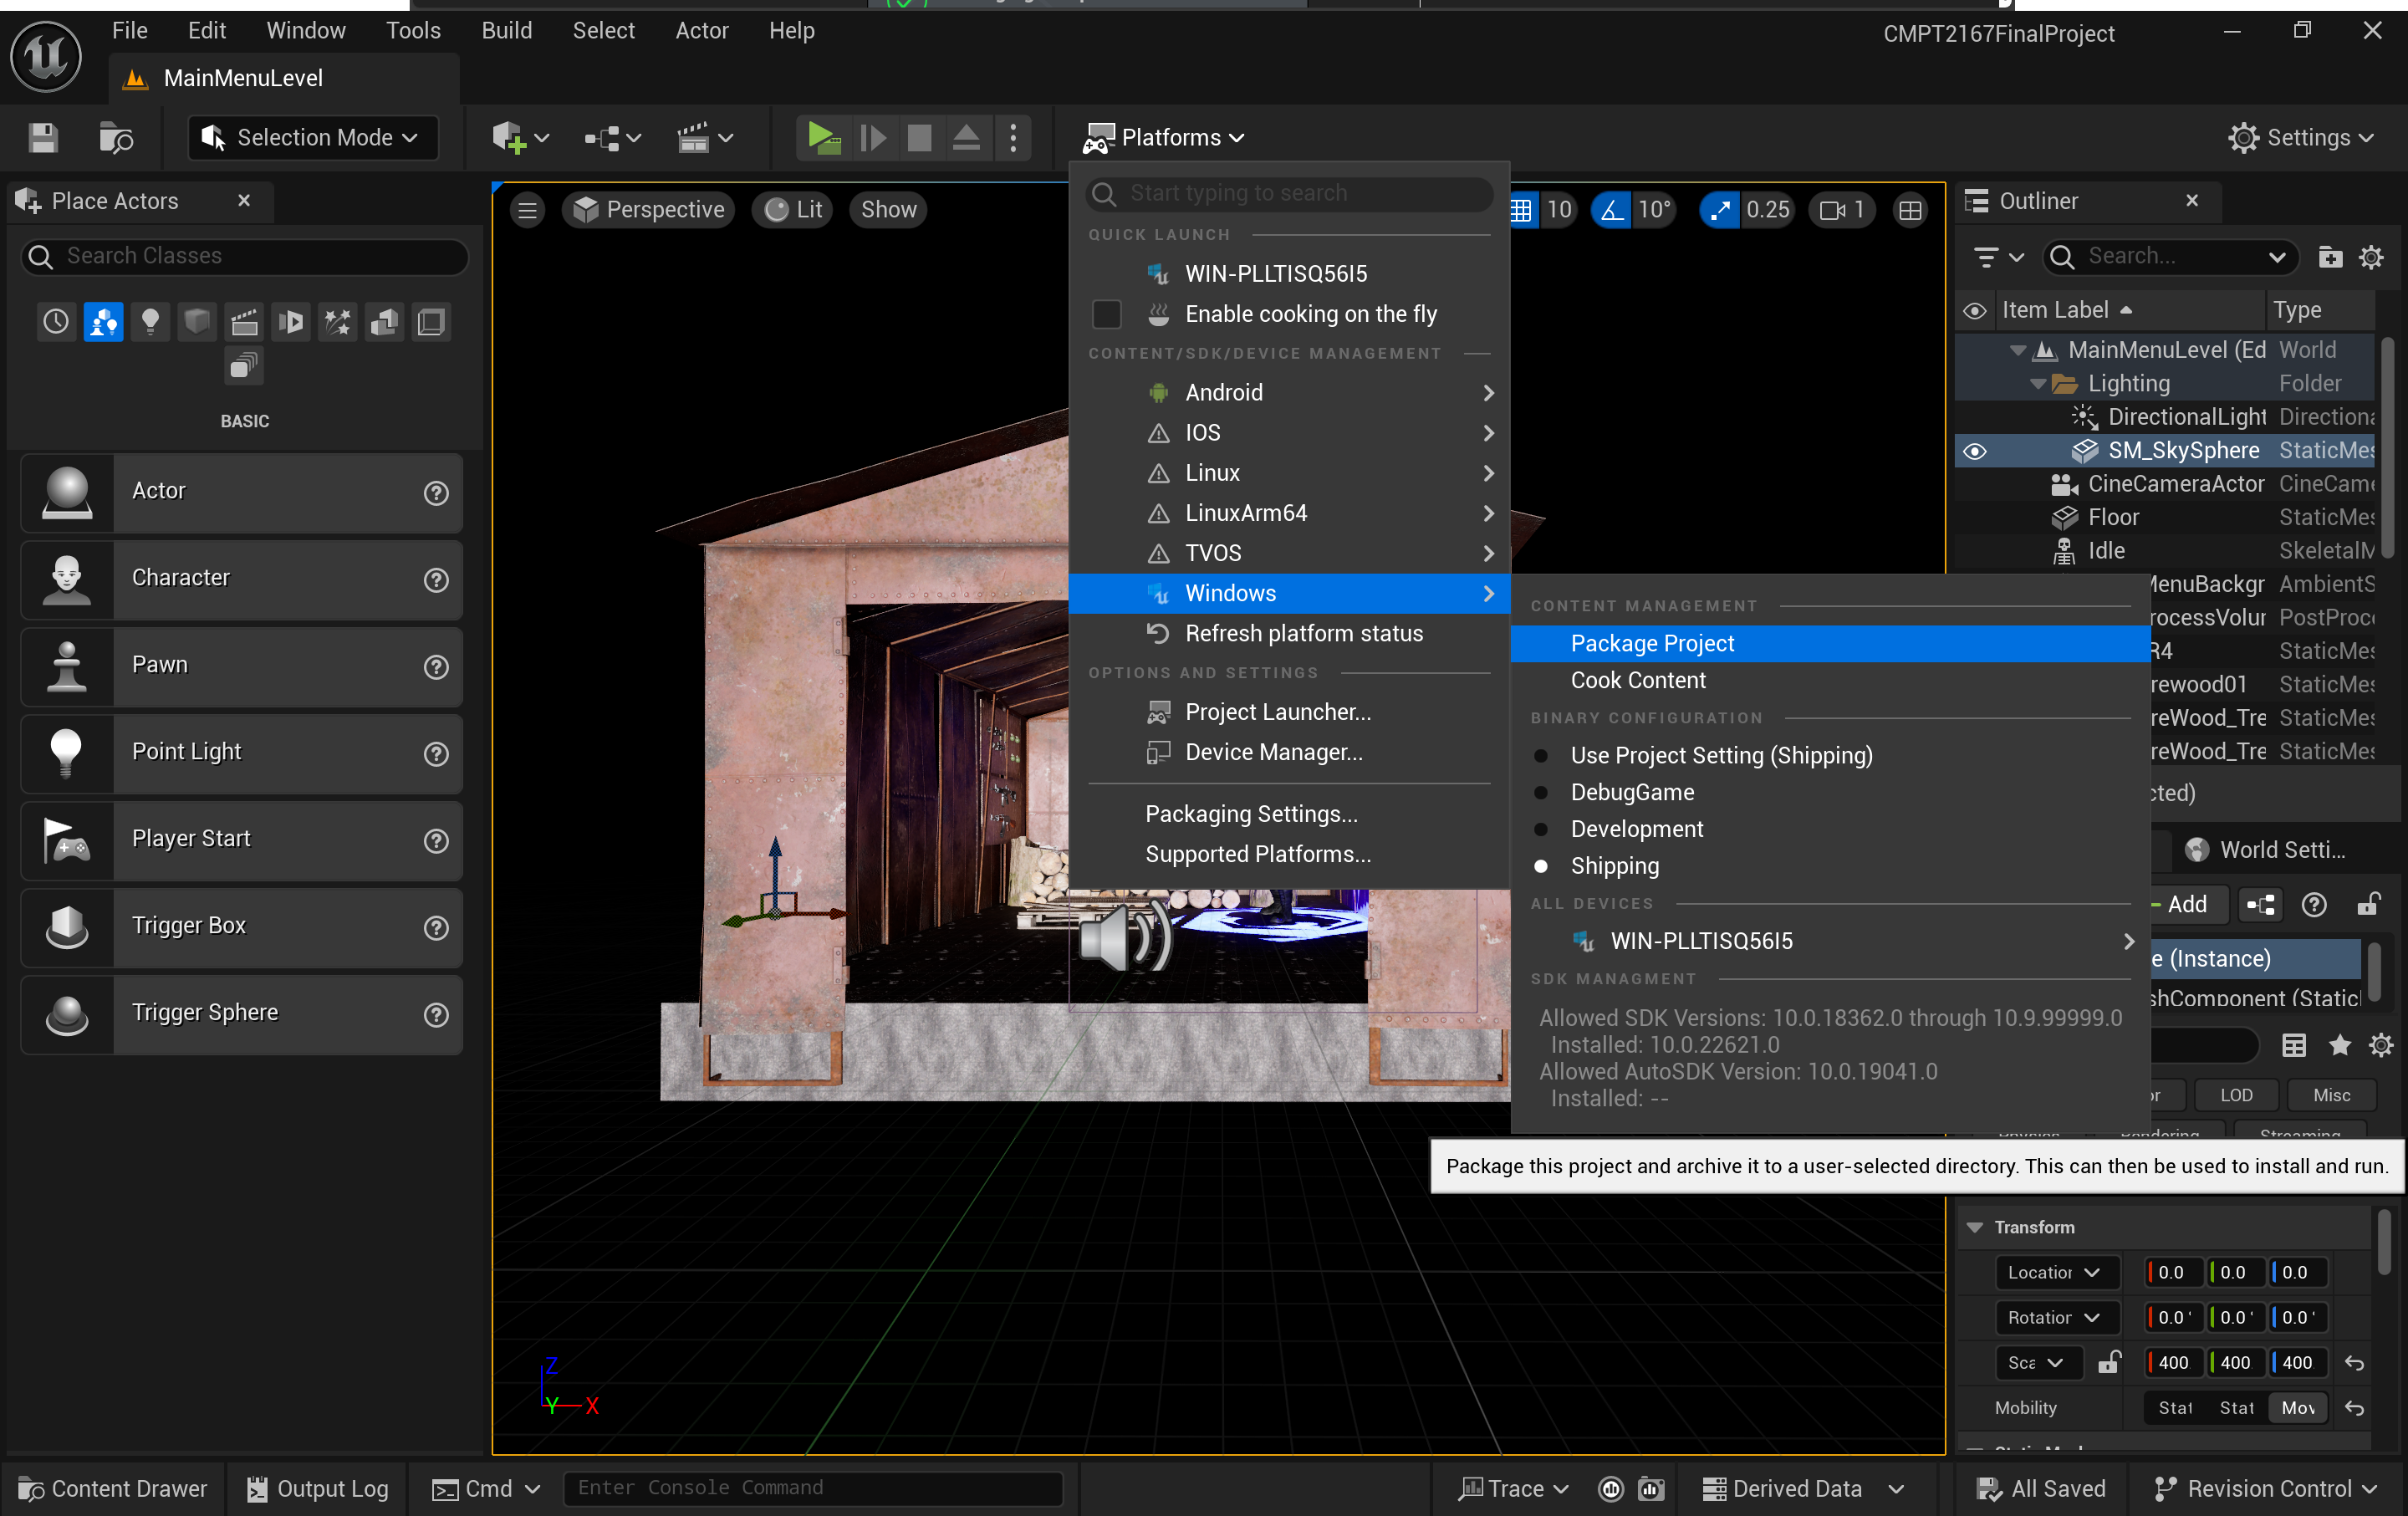Select the Lights category bulb icon
The width and height of the screenshot is (2408, 1516).
[150, 321]
